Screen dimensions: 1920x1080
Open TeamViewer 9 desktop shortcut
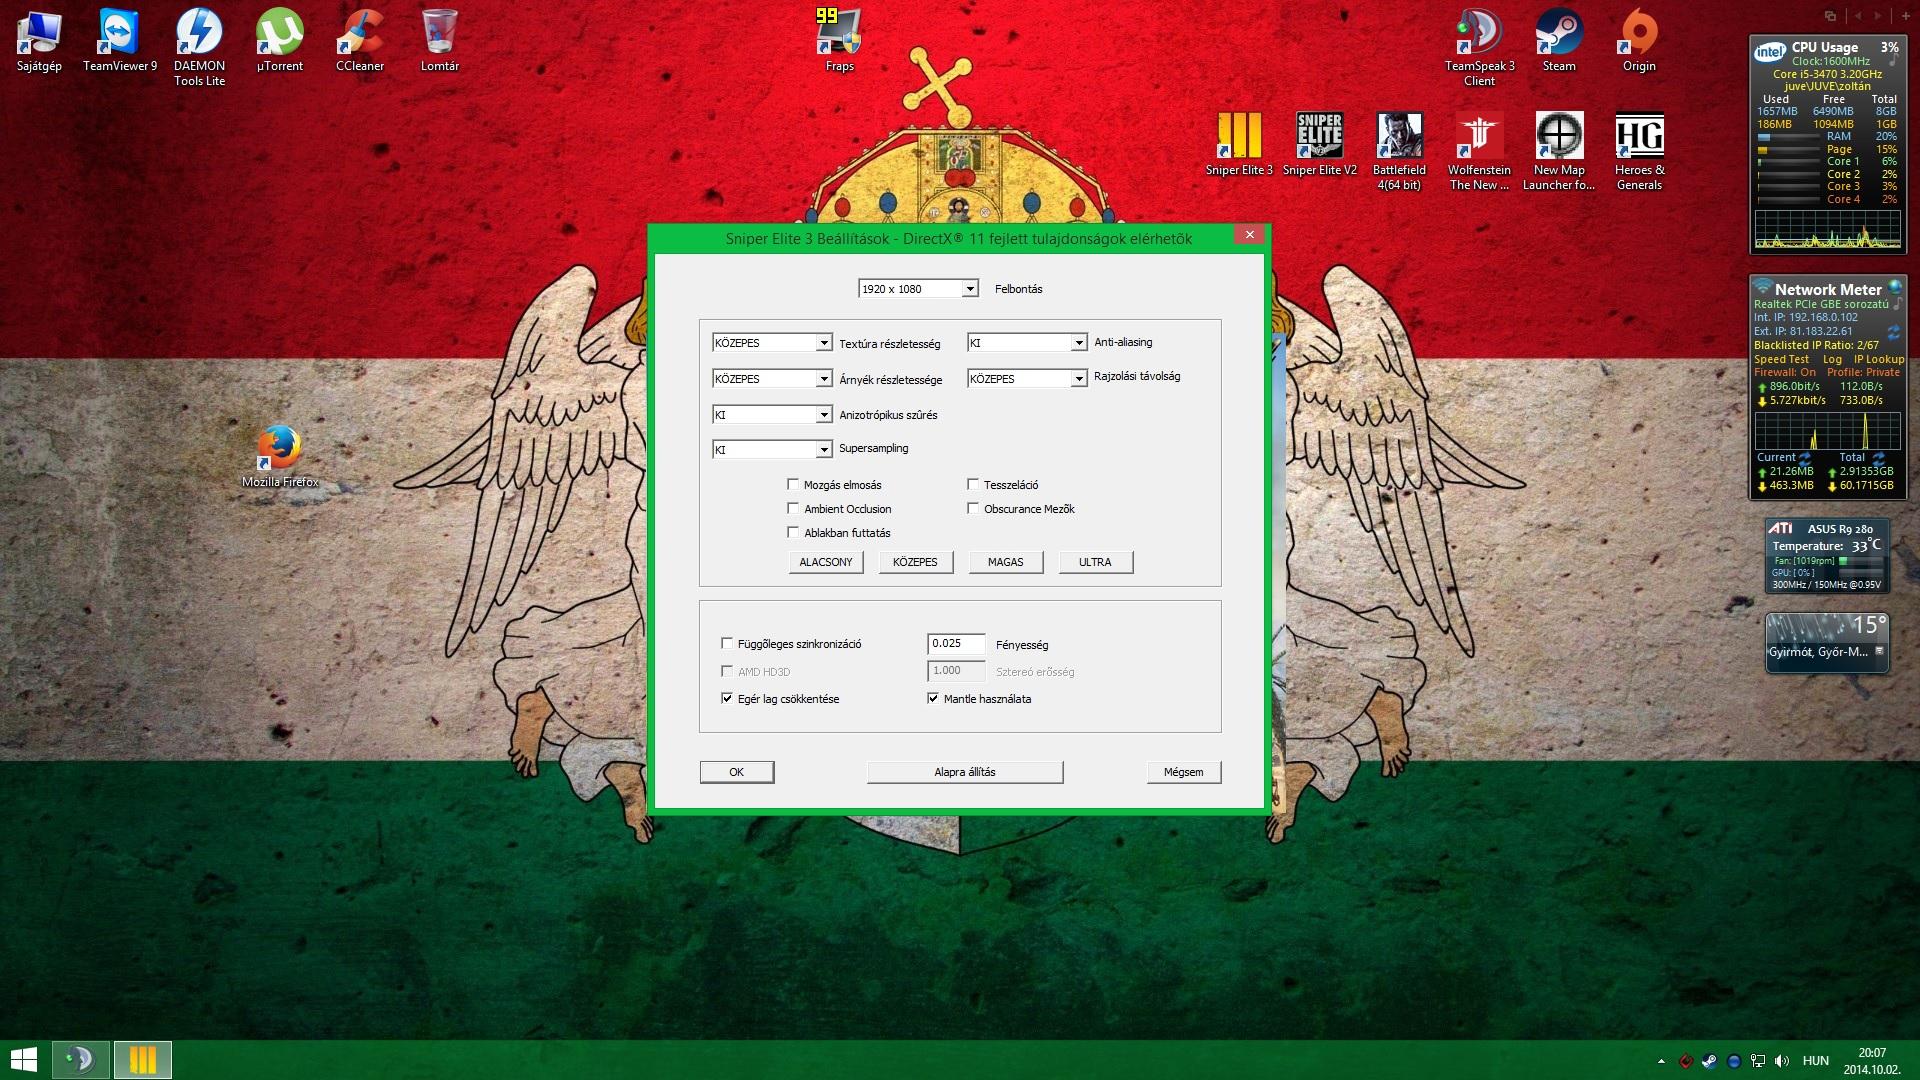[x=120, y=41]
